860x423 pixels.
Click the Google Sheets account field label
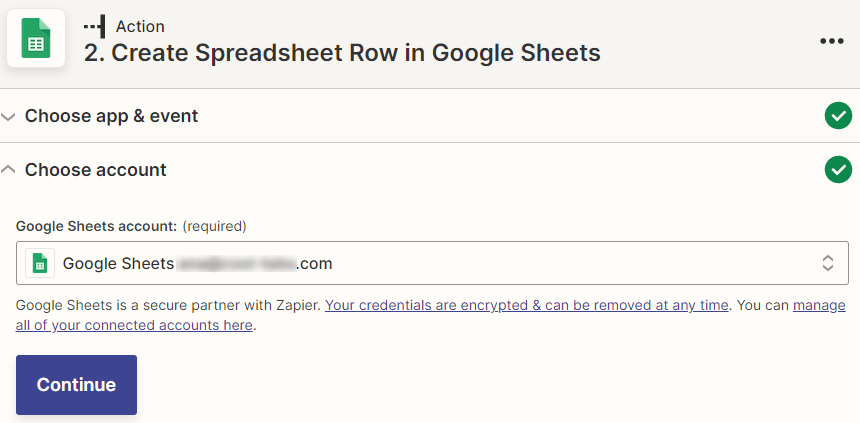point(97,226)
